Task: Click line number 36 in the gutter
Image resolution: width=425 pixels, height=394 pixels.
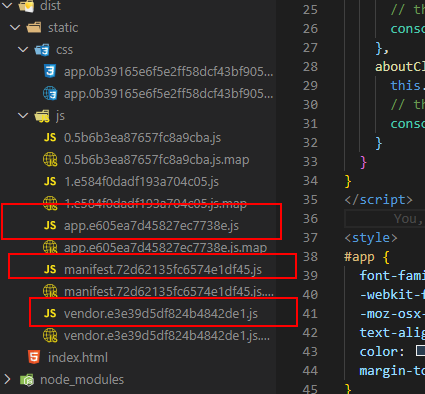Action: (310, 219)
